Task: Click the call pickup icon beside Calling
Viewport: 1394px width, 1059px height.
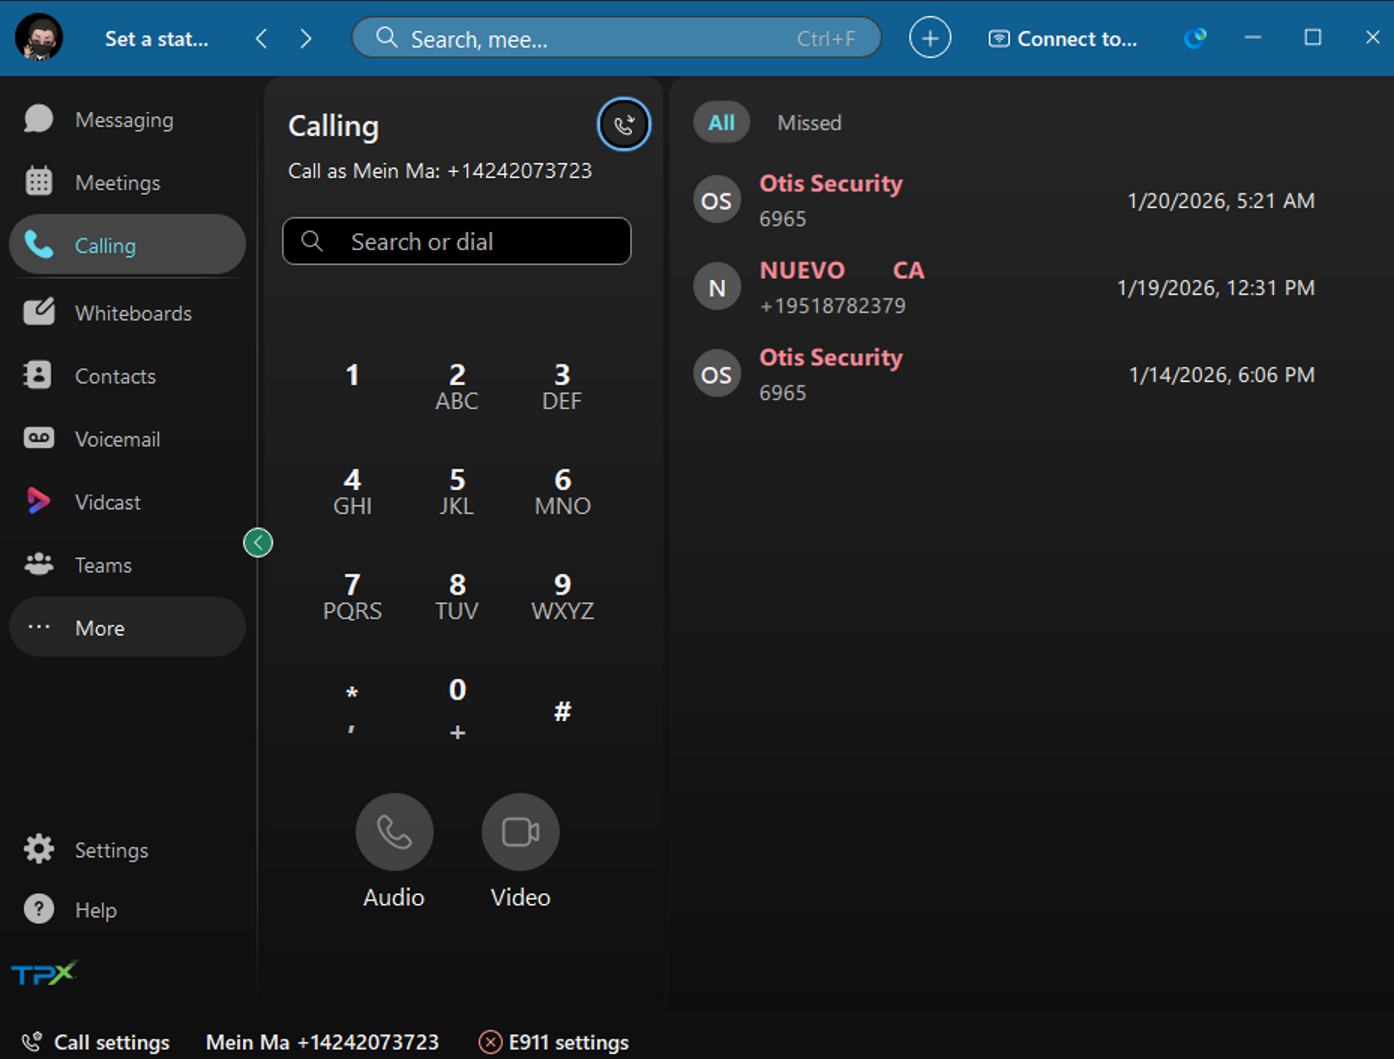Action: tap(624, 125)
